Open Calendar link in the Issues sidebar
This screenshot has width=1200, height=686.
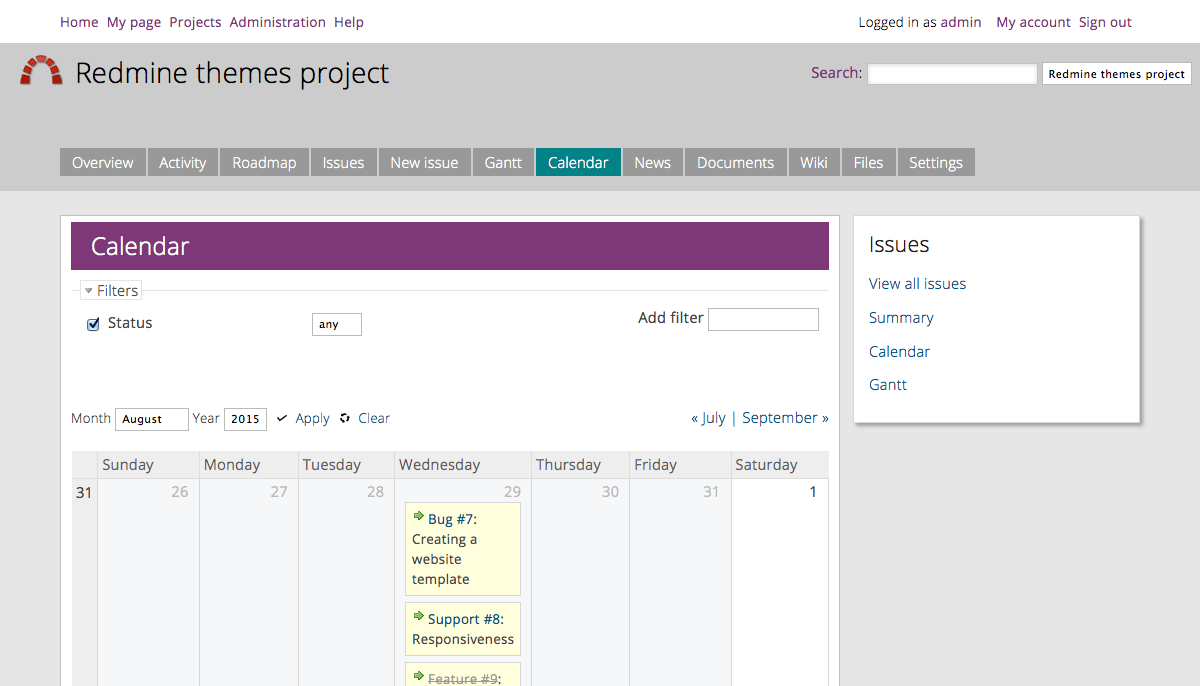pyautogui.click(x=899, y=352)
